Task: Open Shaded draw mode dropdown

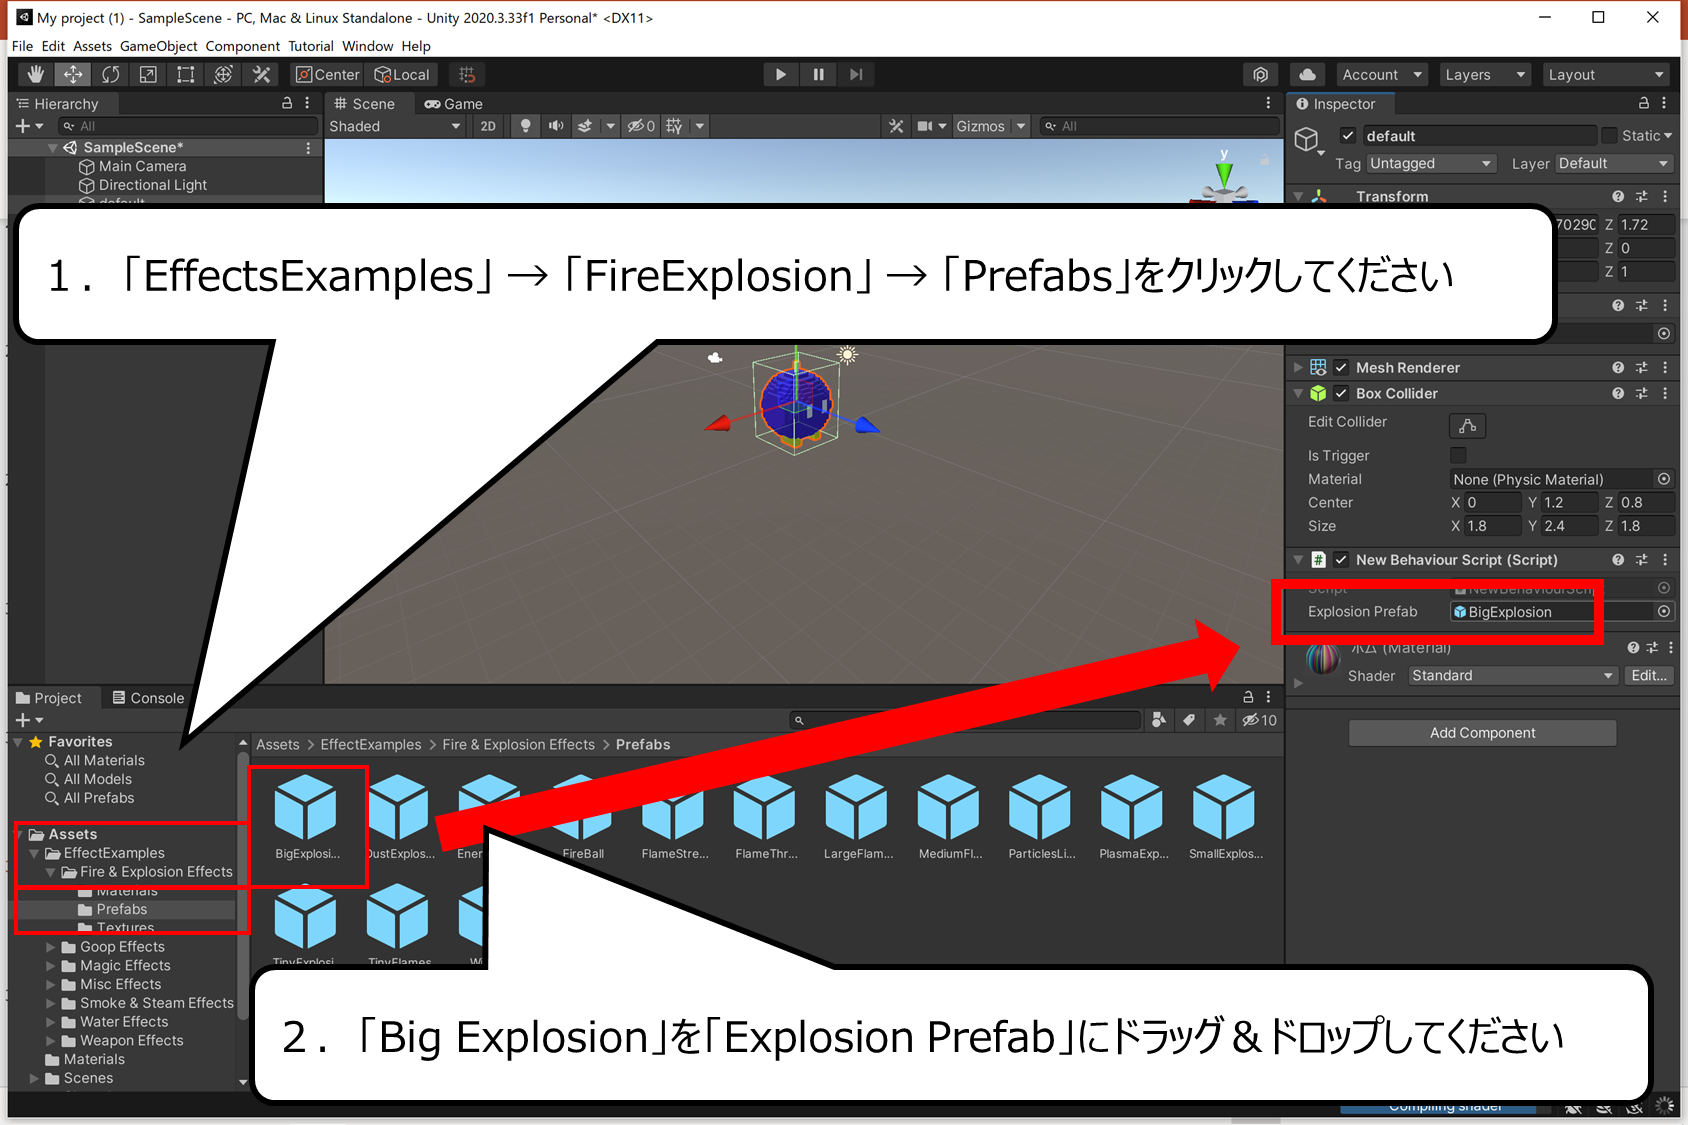Action: click(x=395, y=126)
